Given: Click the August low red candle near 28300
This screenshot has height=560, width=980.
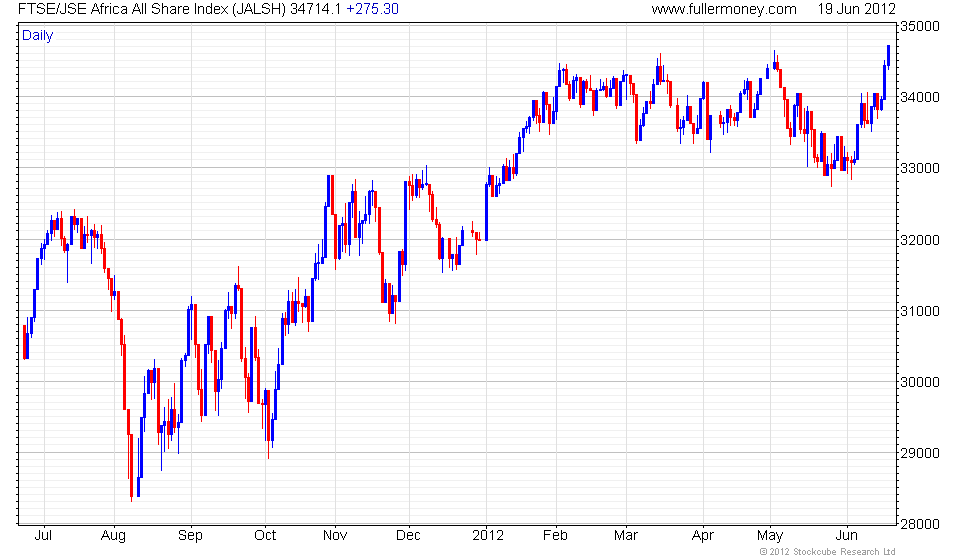Looking at the screenshot, I should point(131,468).
